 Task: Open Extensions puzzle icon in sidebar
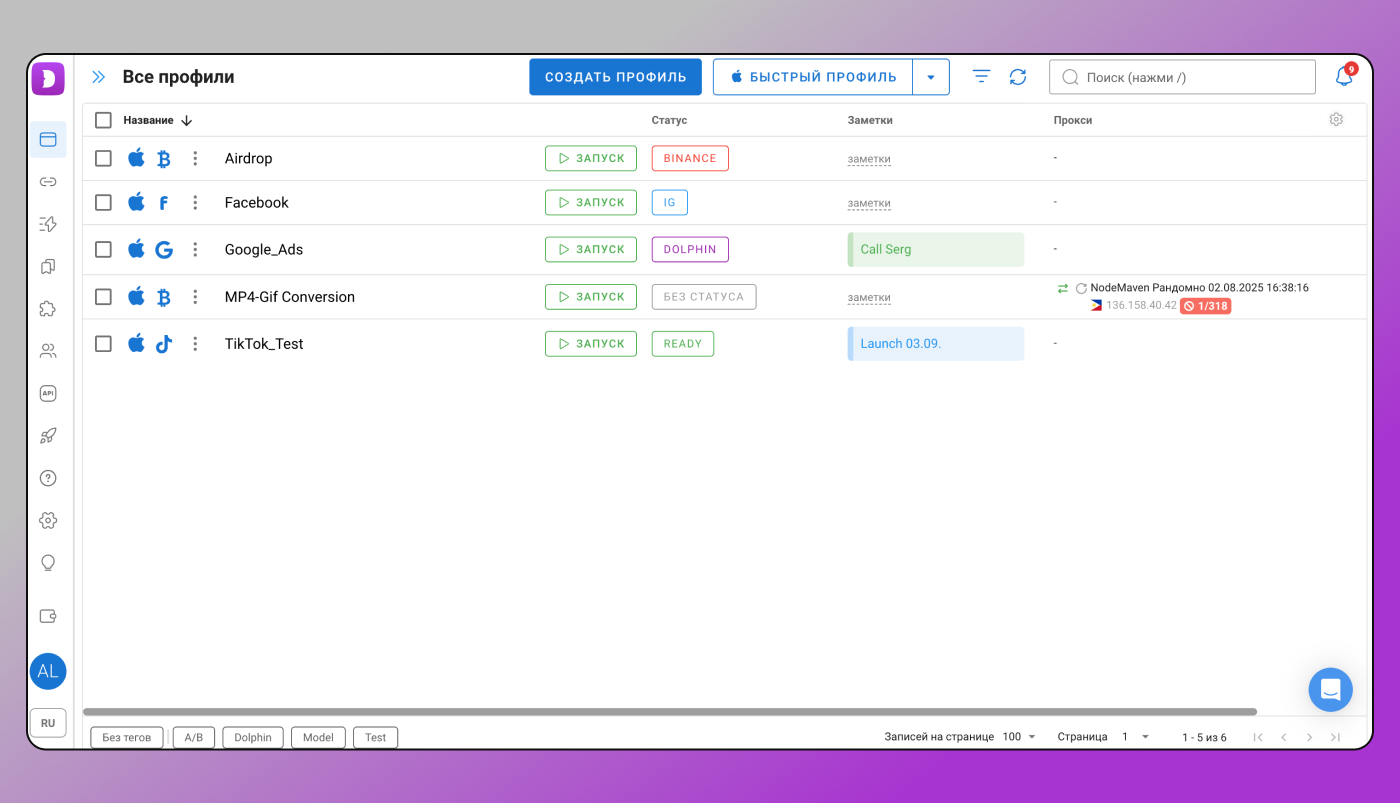48,309
